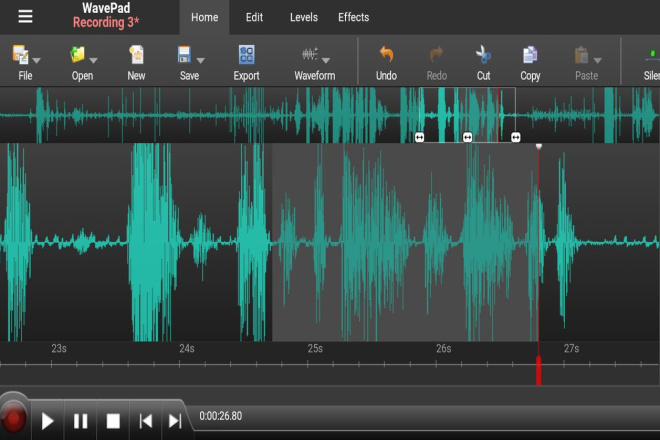Click the New file icon
Image resolution: width=660 pixels, height=440 pixels.
click(136, 55)
